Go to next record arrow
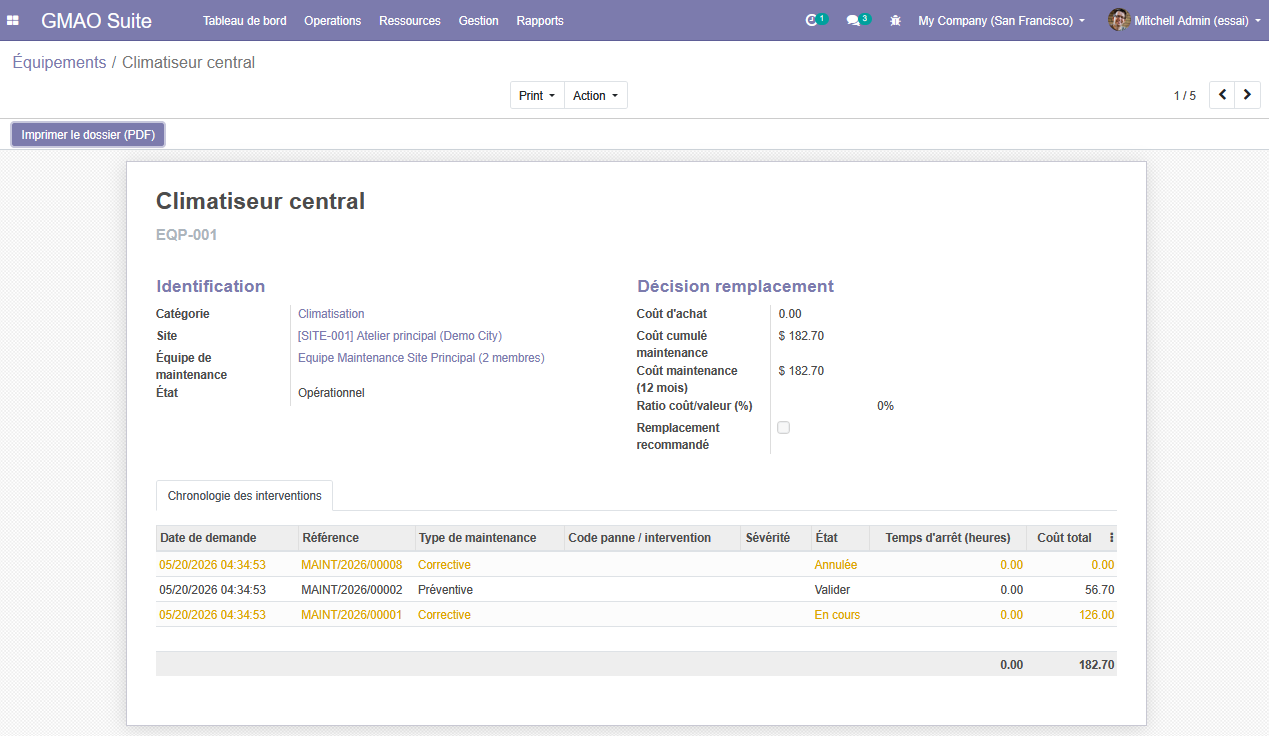The width and height of the screenshot is (1269, 736). tap(1247, 95)
